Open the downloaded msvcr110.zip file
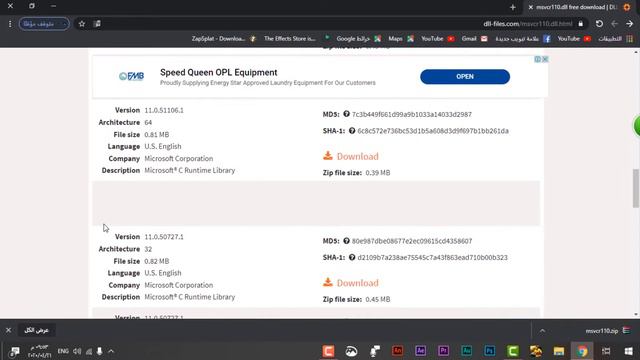The width and height of the screenshot is (640, 360). pos(608,331)
